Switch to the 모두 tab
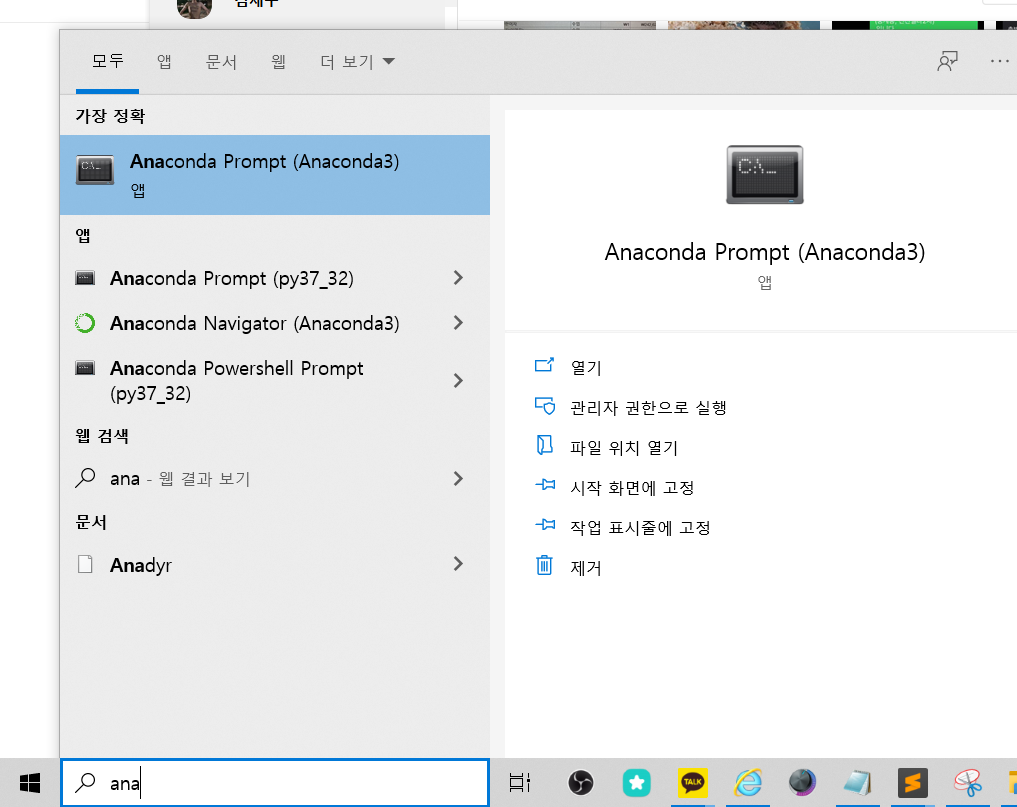1017x807 pixels. (x=107, y=62)
